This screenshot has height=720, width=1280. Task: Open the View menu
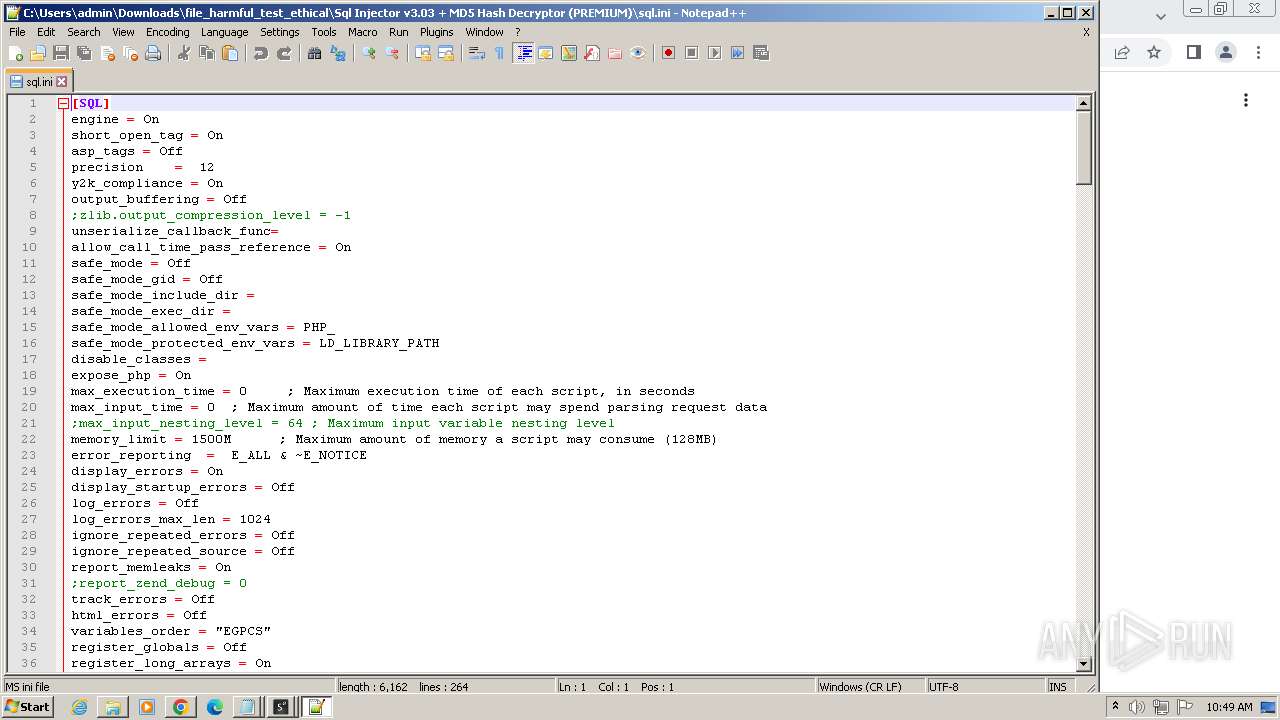(x=123, y=32)
